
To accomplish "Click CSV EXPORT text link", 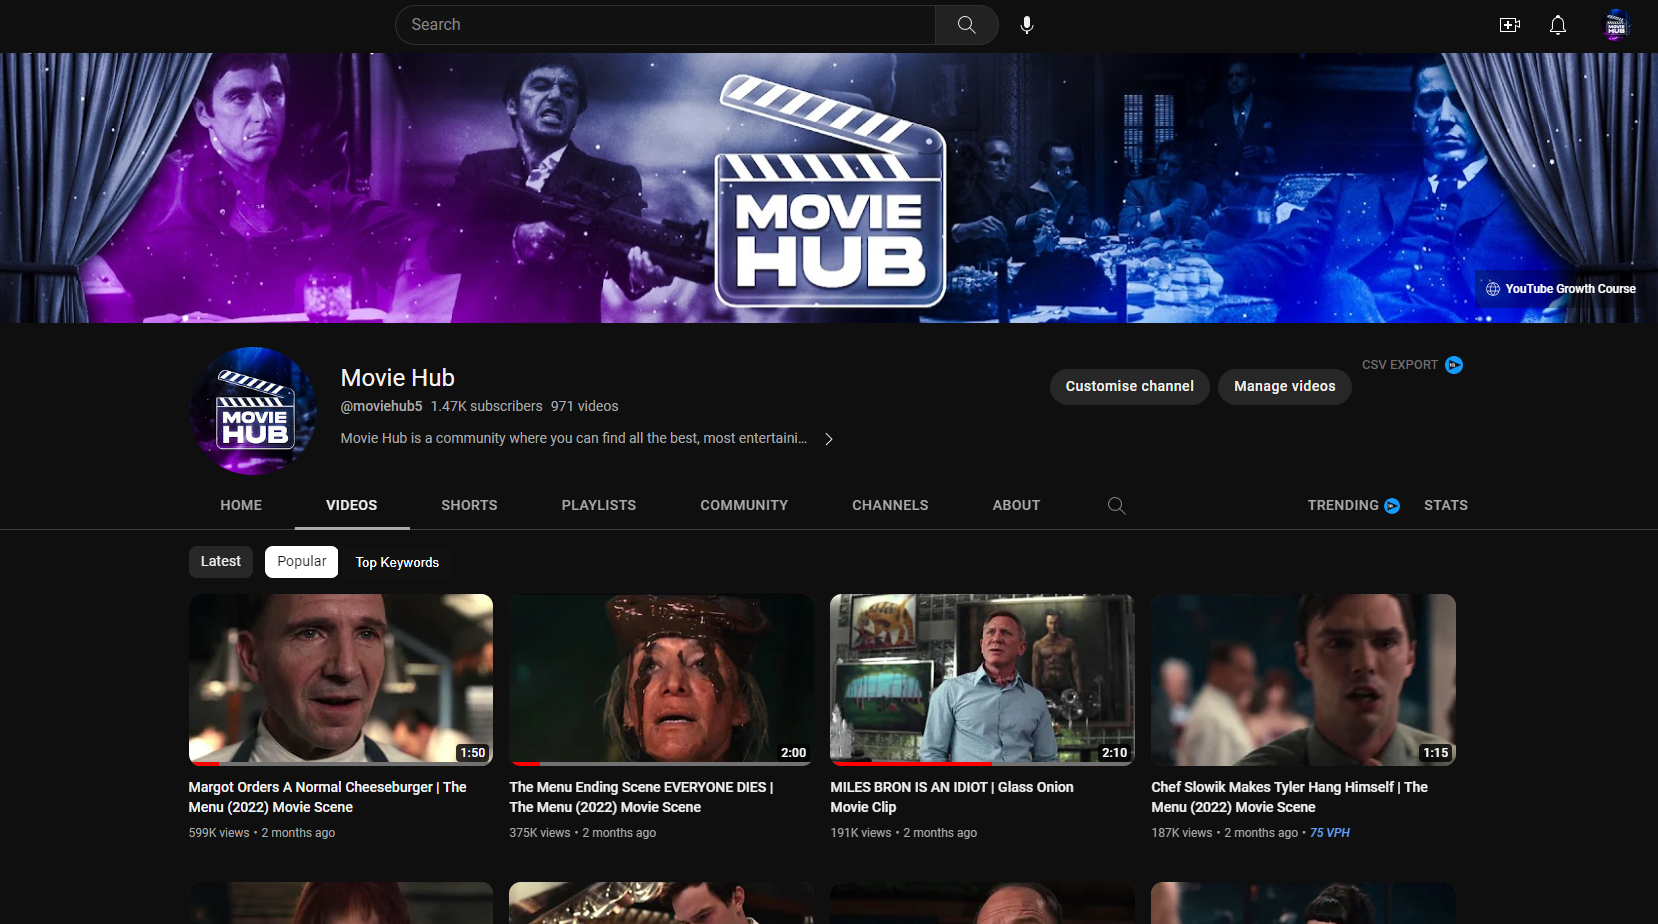I will [1399, 365].
